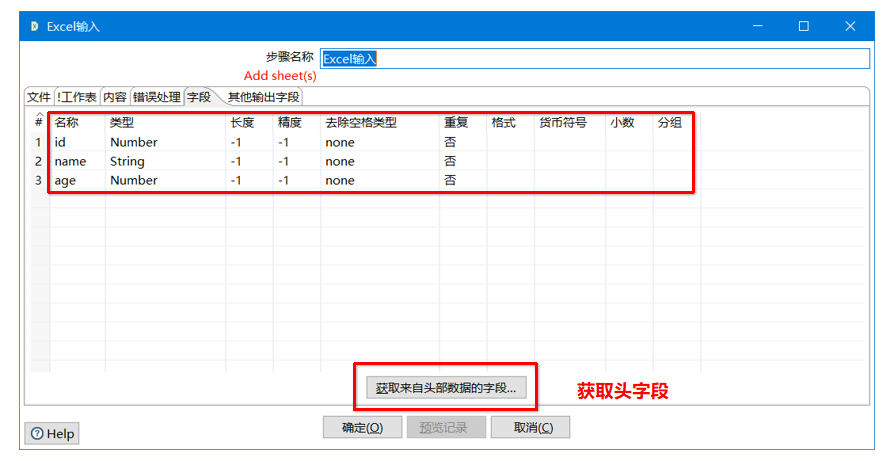
Task: Click the 去除空格类型 column header
Action: [380, 122]
